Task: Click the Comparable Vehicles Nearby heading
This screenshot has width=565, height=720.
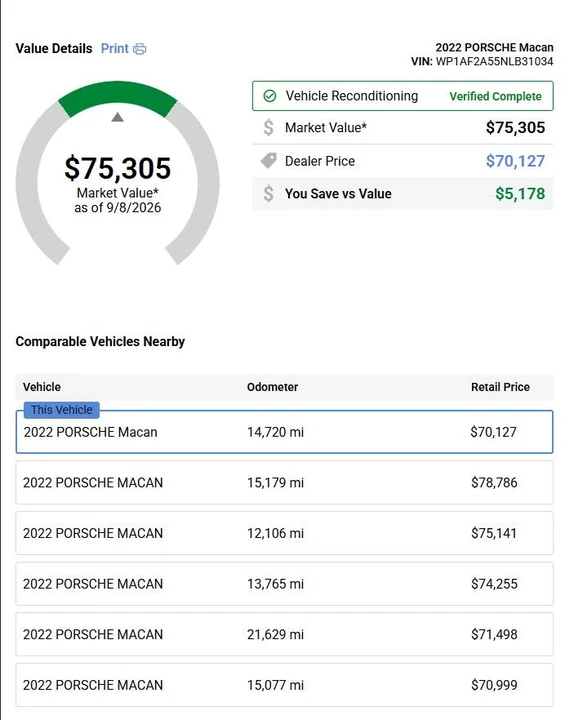Action: click(100, 342)
